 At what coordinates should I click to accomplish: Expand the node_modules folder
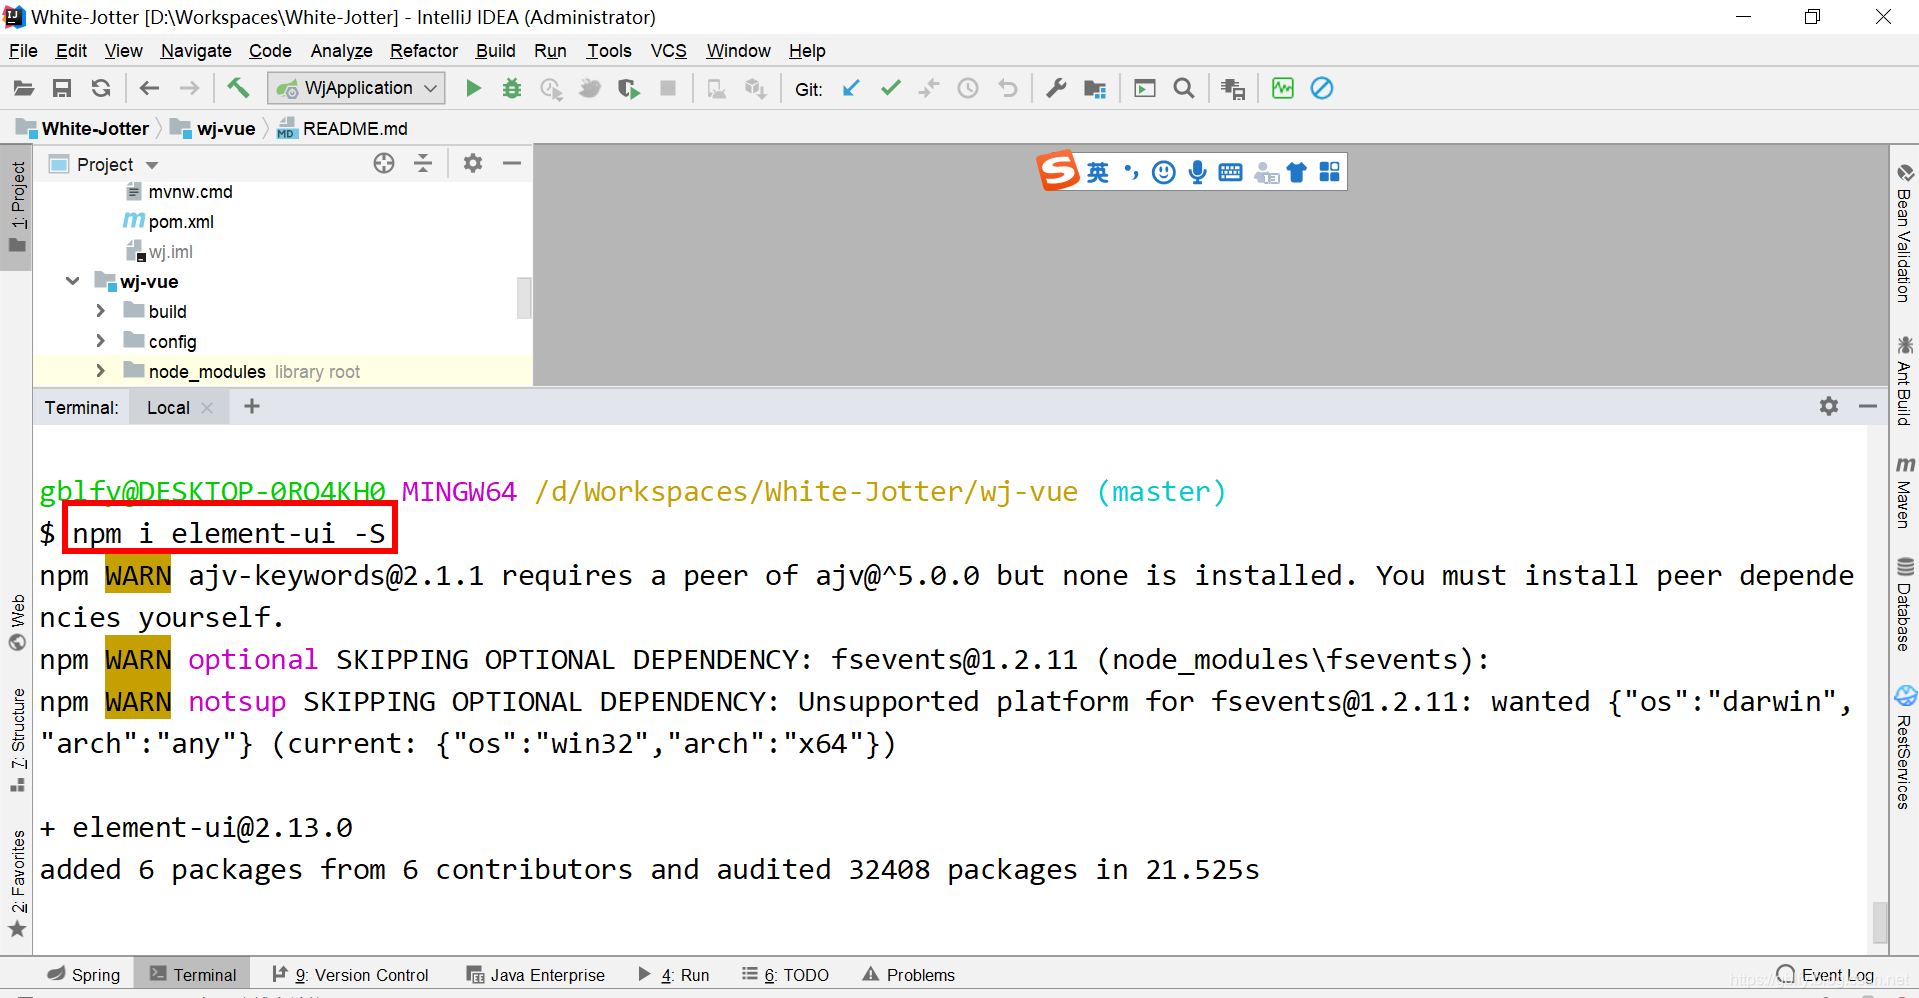[x=100, y=371]
